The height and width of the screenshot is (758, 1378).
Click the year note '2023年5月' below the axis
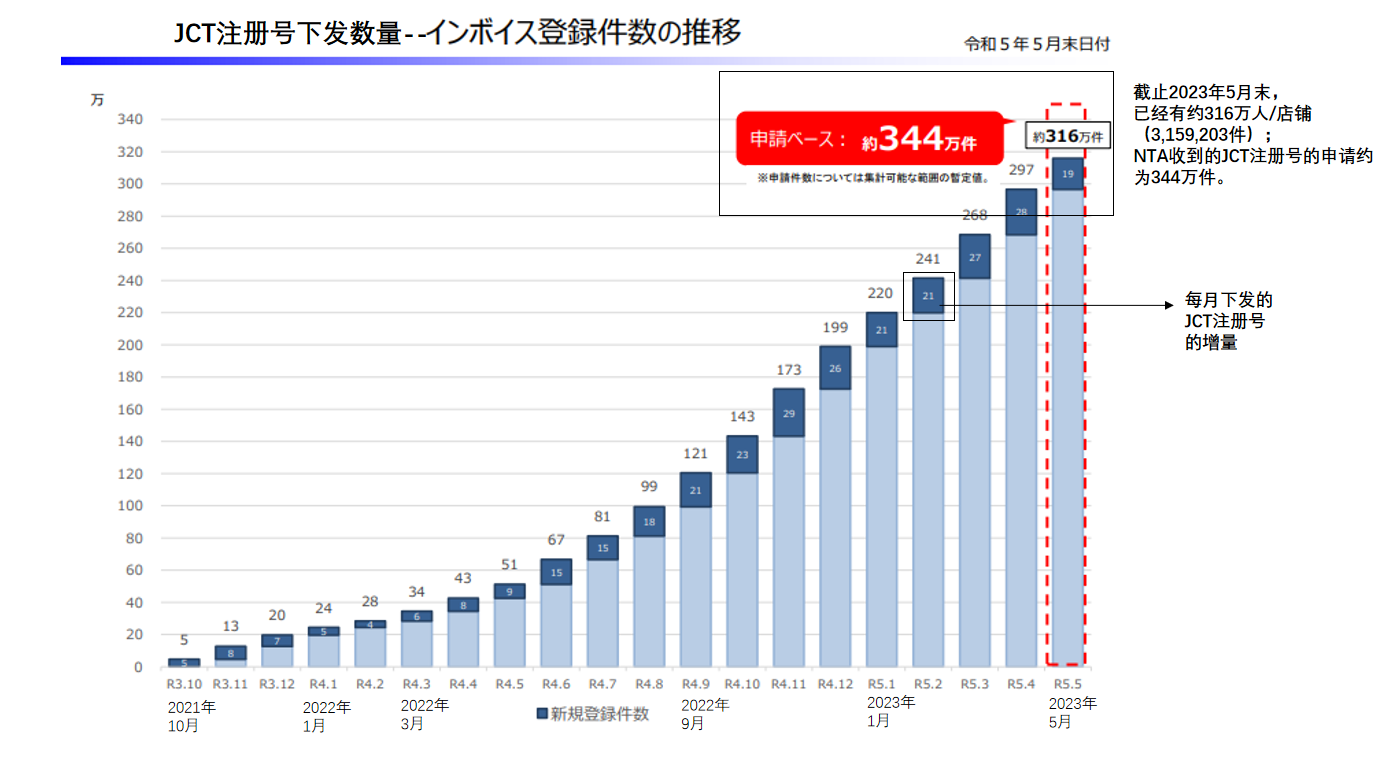coord(1073,712)
